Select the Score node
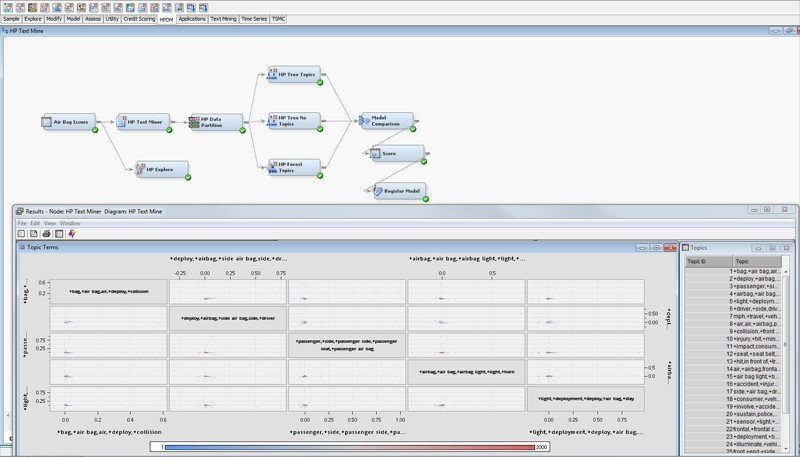The image size is (800, 457). tap(397, 153)
